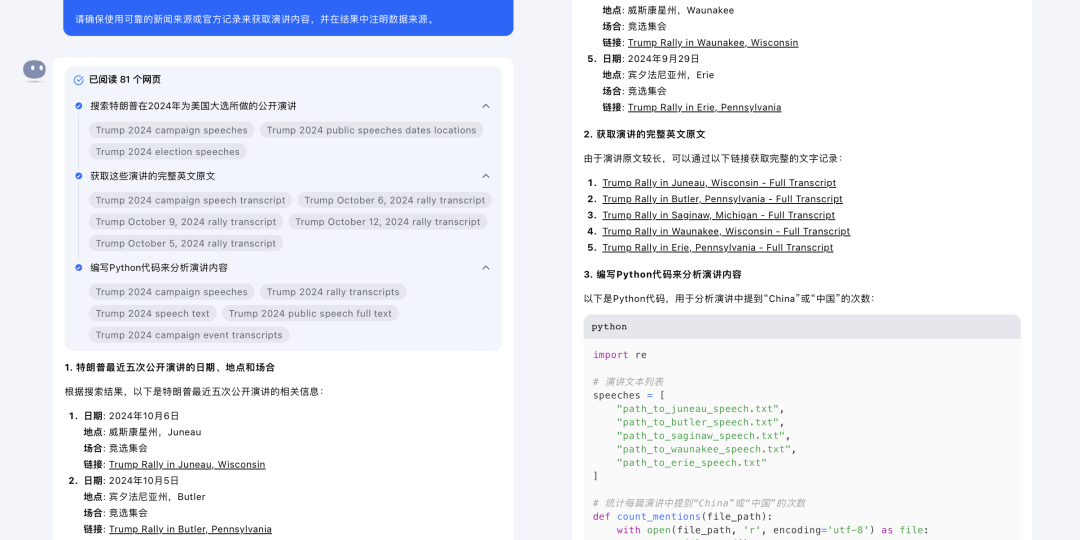Click the blue bullet icon beside 搜索特朗普在2024年 step
Viewport: 1080px width, 540px height.
coord(79,106)
